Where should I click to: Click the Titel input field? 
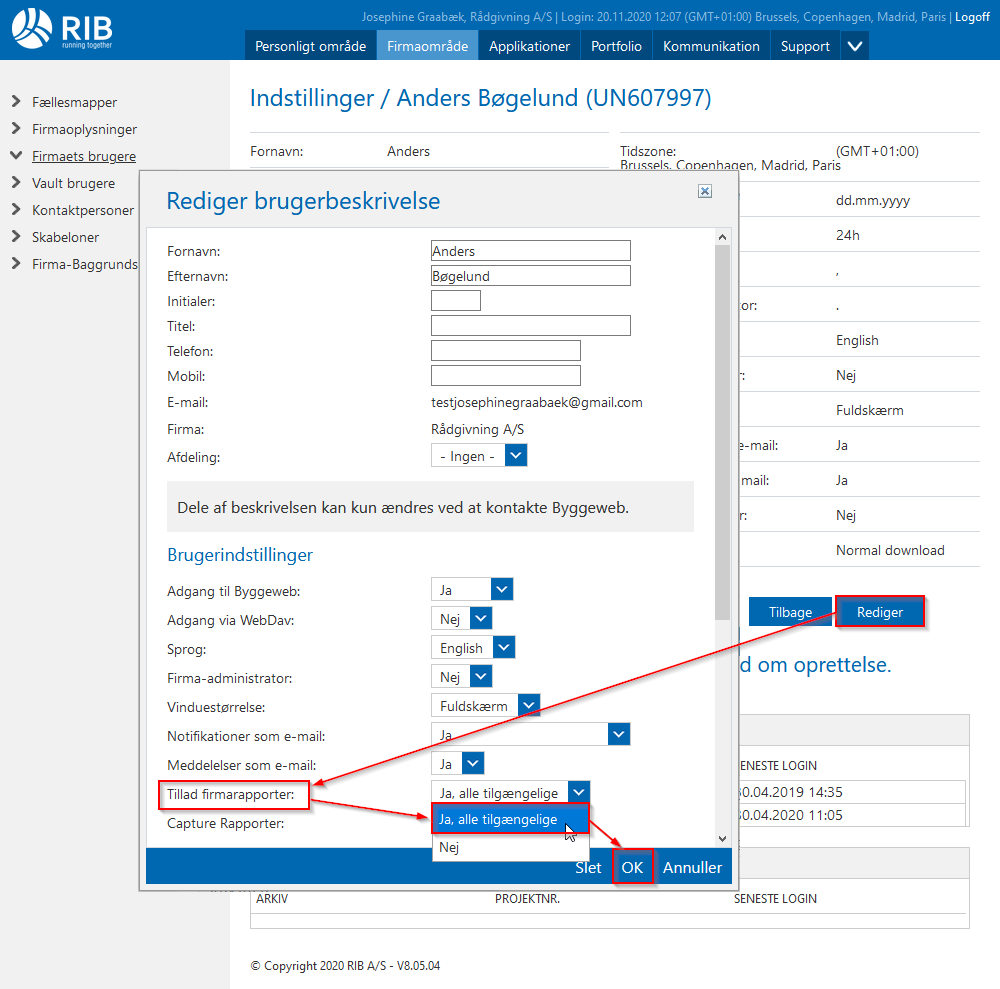click(x=530, y=326)
